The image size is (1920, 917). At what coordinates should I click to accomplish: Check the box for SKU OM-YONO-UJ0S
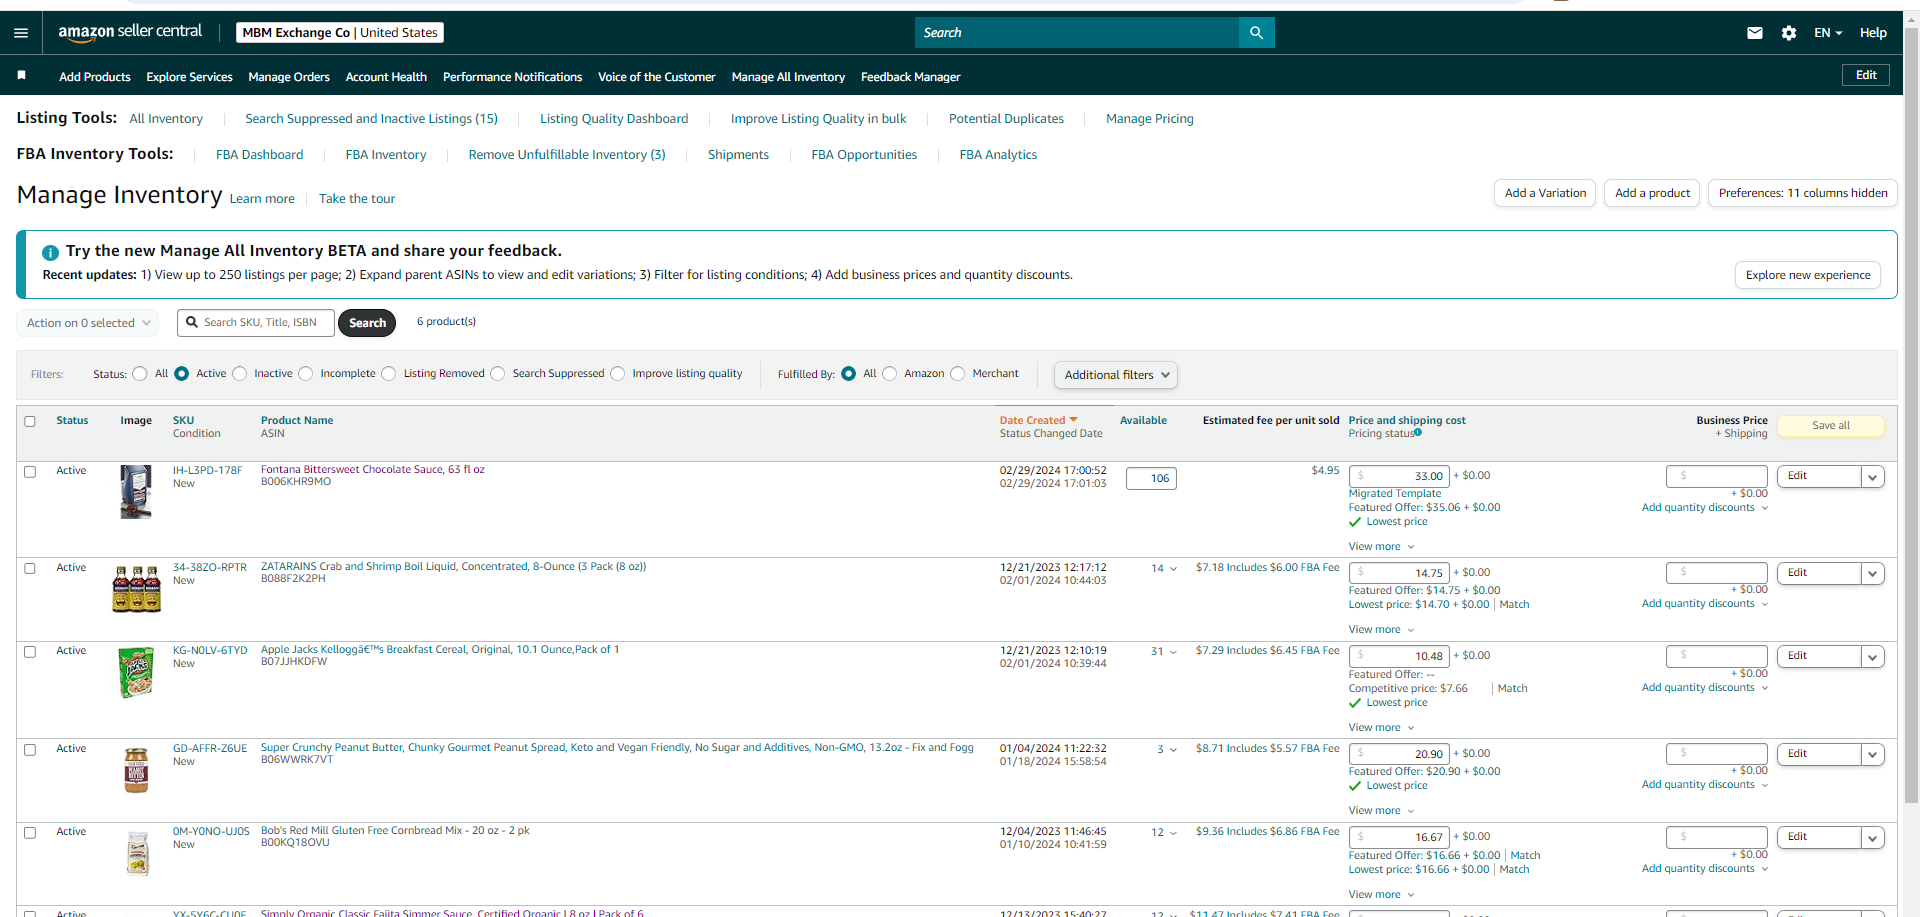[x=30, y=832]
